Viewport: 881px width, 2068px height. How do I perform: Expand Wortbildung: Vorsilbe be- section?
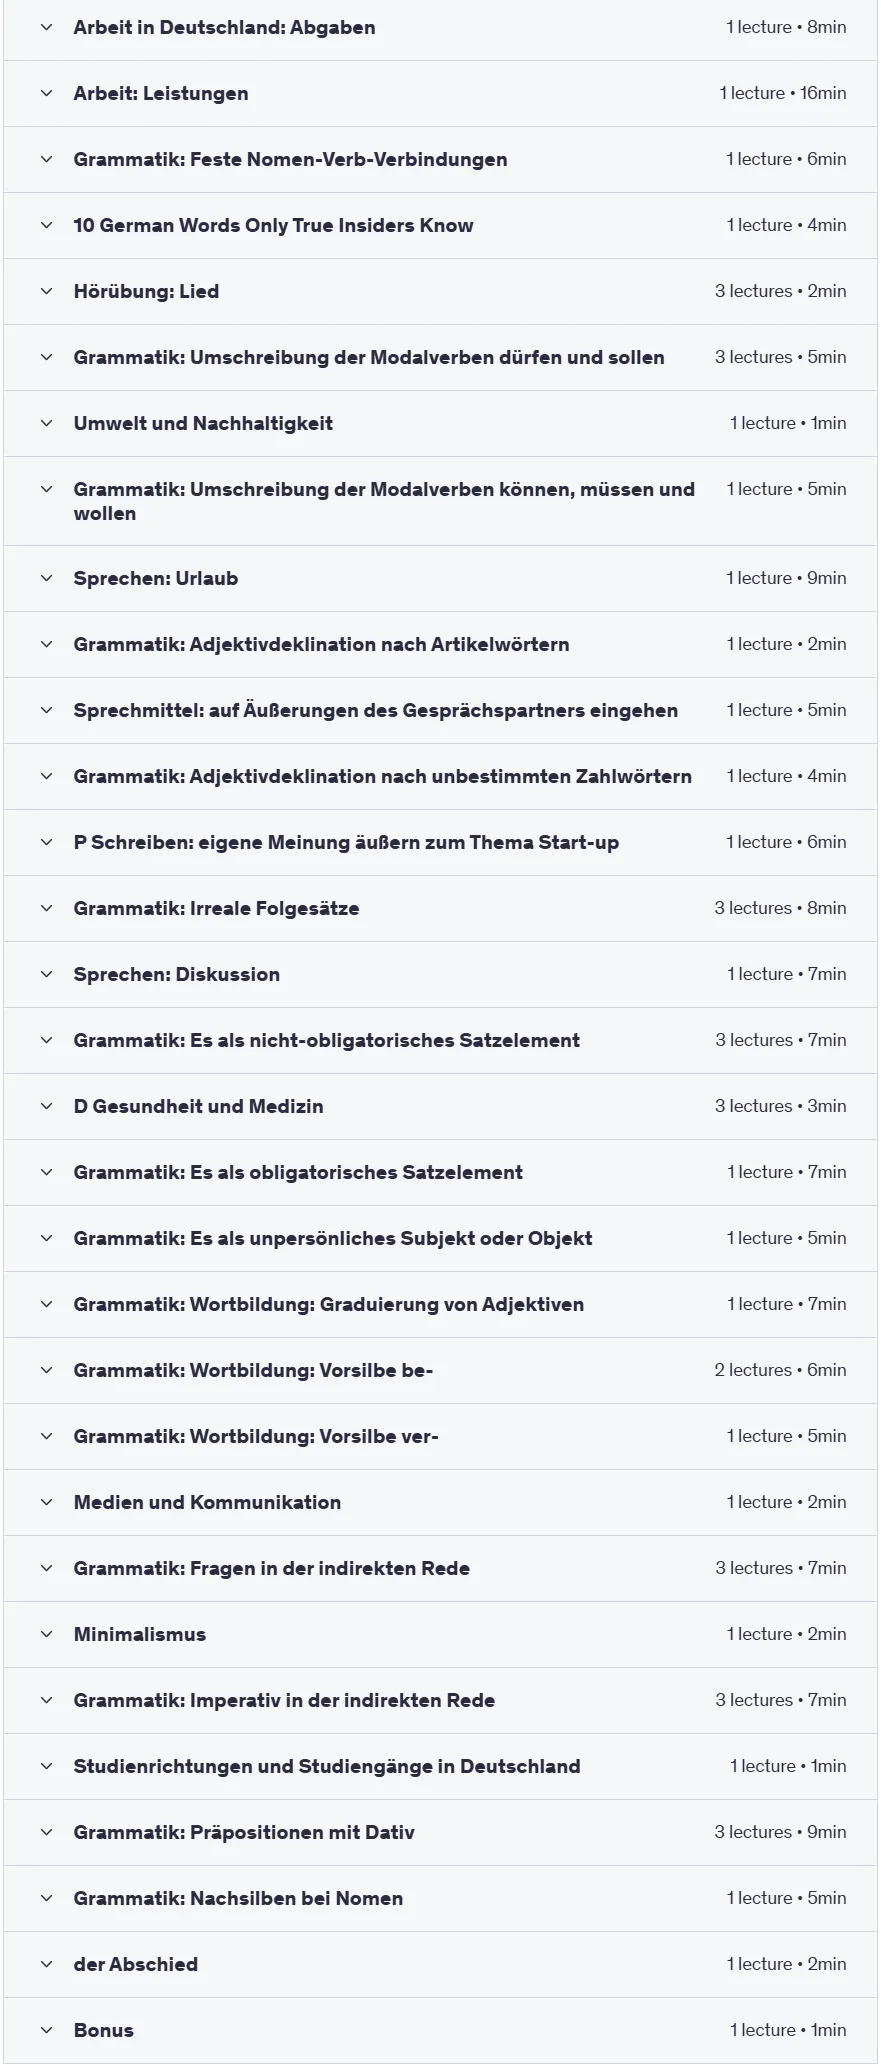pyautogui.click(x=440, y=1371)
